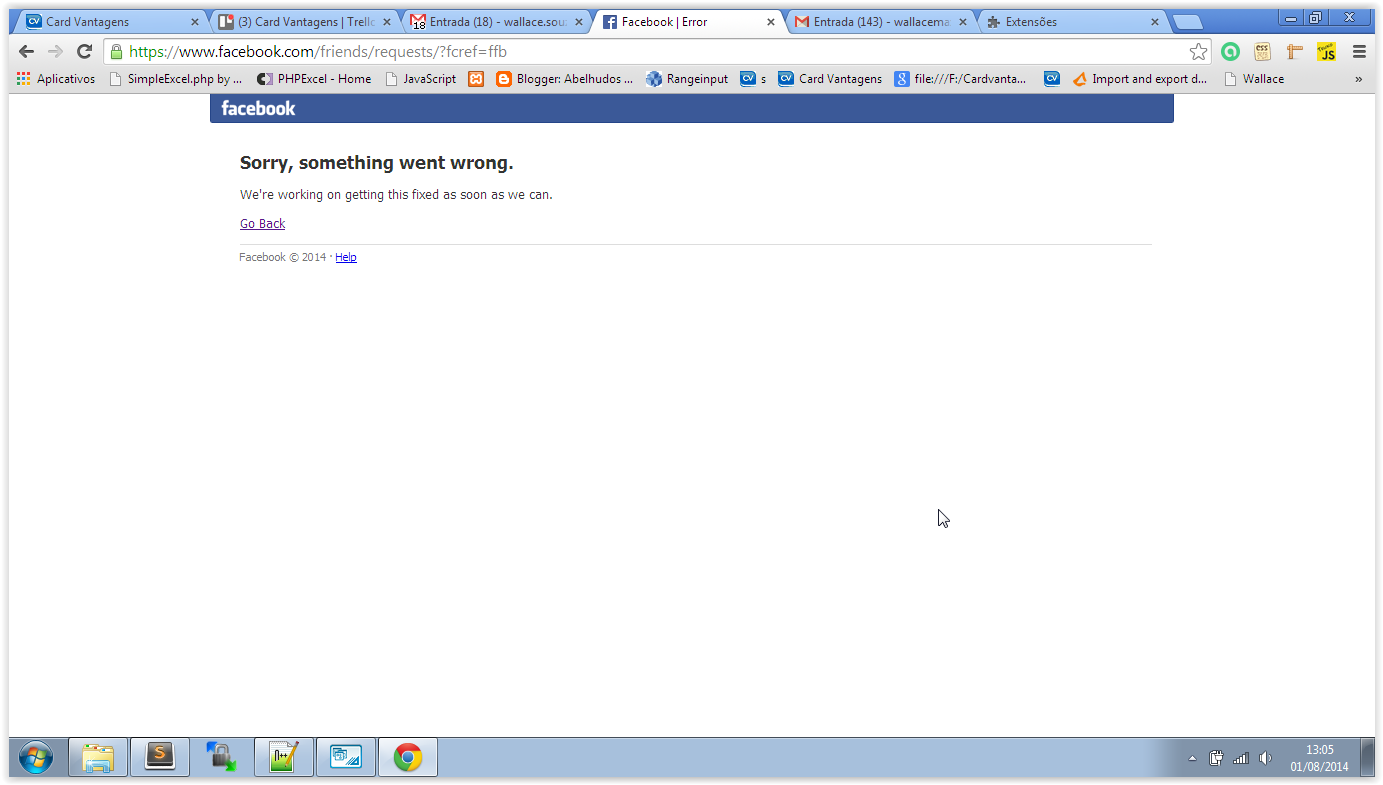Click the green padlock site info icon
This screenshot has width=1383, height=785.
click(x=117, y=52)
